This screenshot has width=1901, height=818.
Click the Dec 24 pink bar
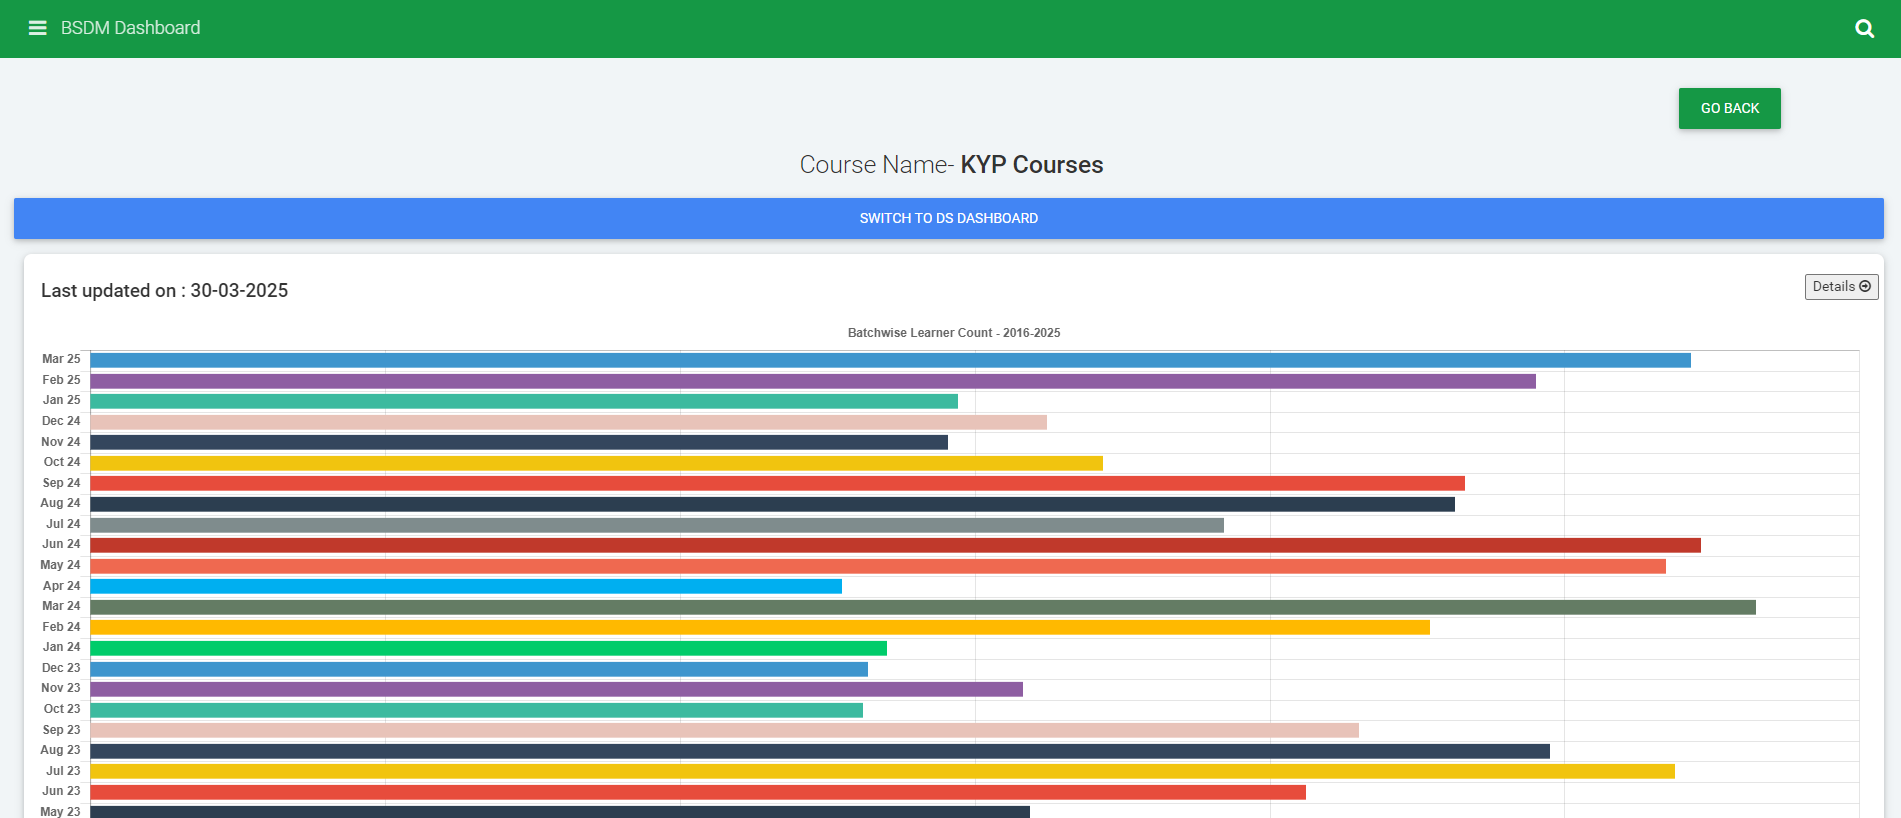tap(569, 422)
